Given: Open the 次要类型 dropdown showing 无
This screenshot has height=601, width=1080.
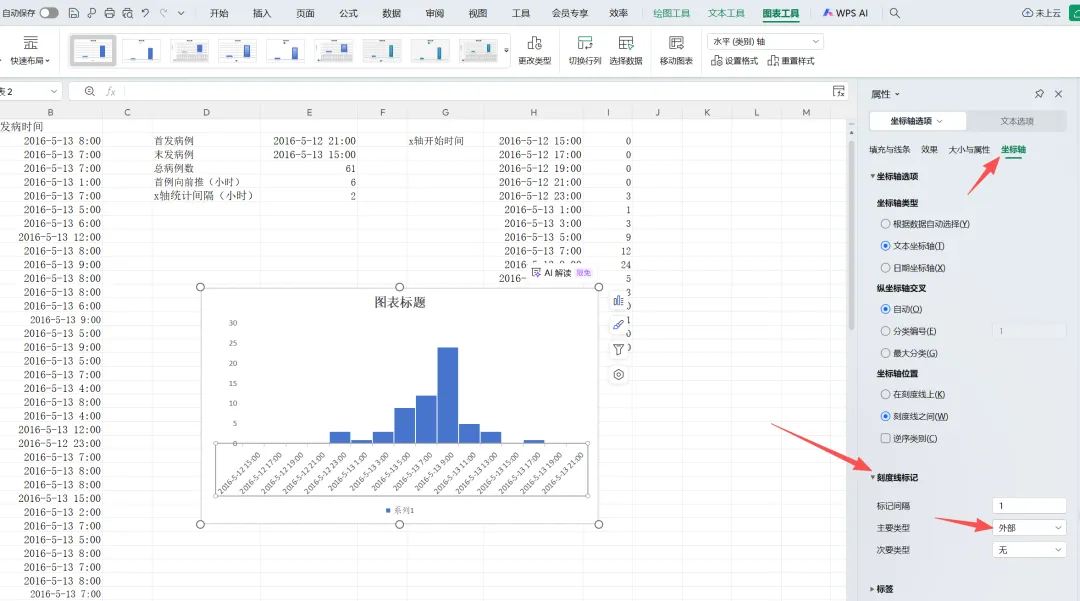Looking at the screenshot, I should click(1029, 550).
